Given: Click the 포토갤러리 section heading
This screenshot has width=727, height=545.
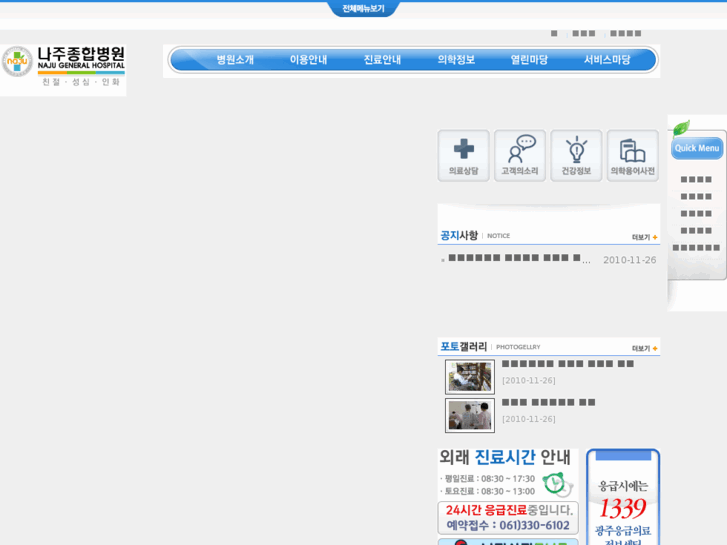Looking at the screenshot, I should [464, 346].
